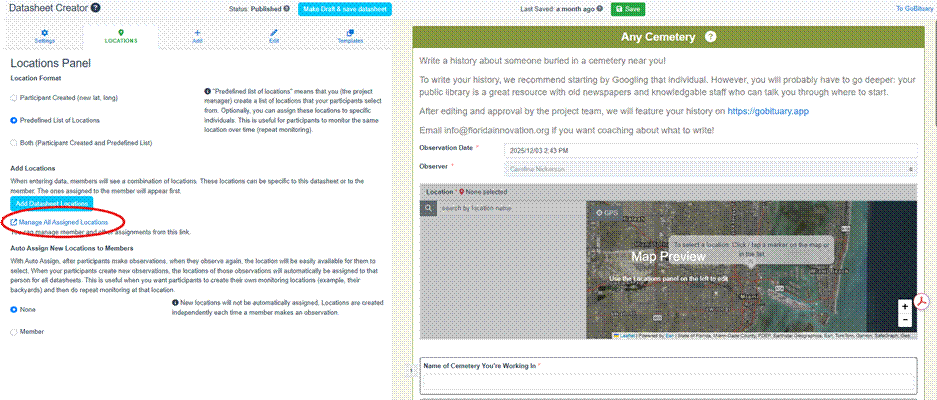The height and width of the screenshot is (400, 937).
Task: Click the search by location name field
Action: [x=510, y=208]
